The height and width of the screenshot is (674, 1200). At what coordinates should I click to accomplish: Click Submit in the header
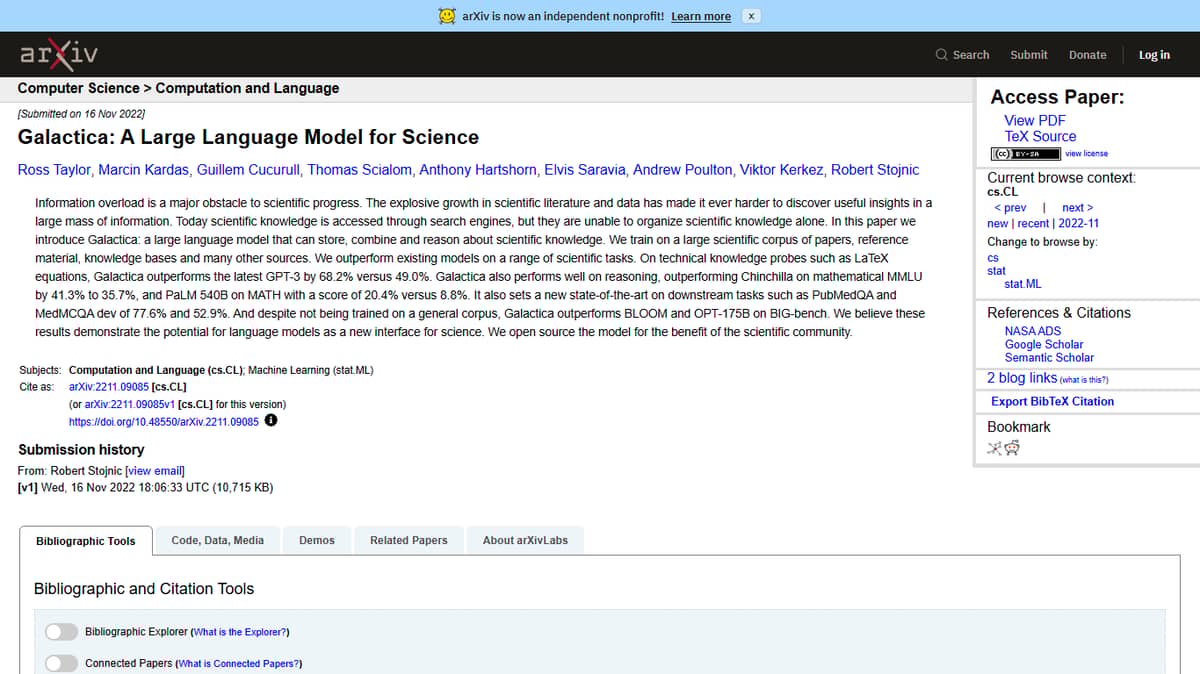pyautogui.click(x=1029, y=55)
